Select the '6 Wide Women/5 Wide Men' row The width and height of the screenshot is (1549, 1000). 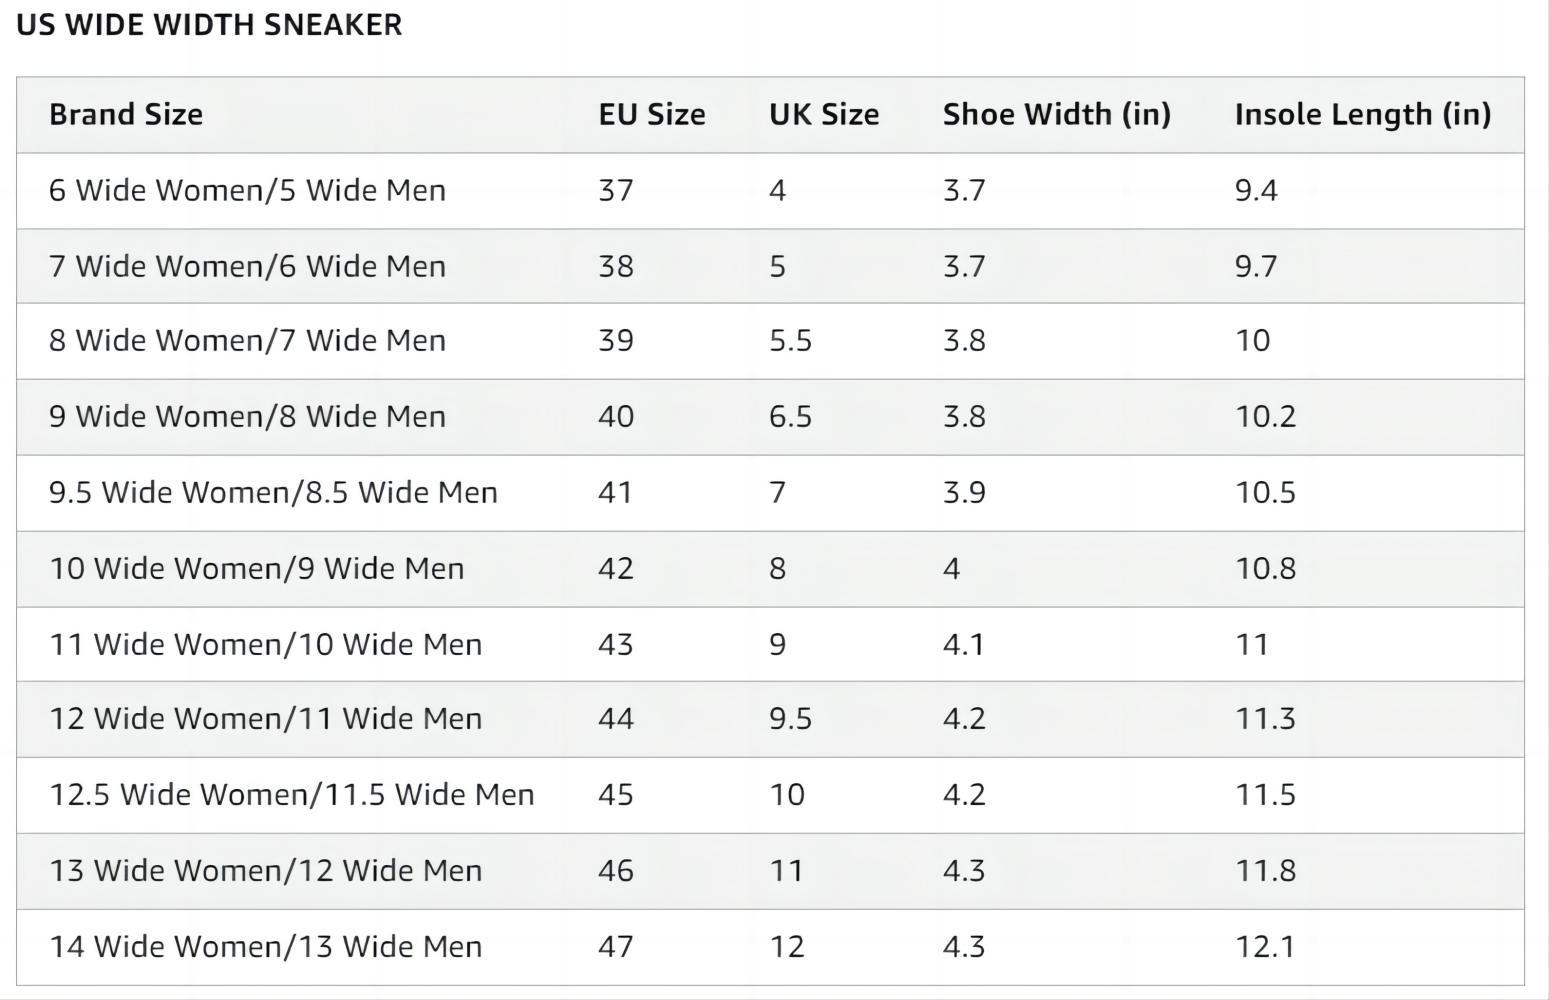click(x=247, y=191)
